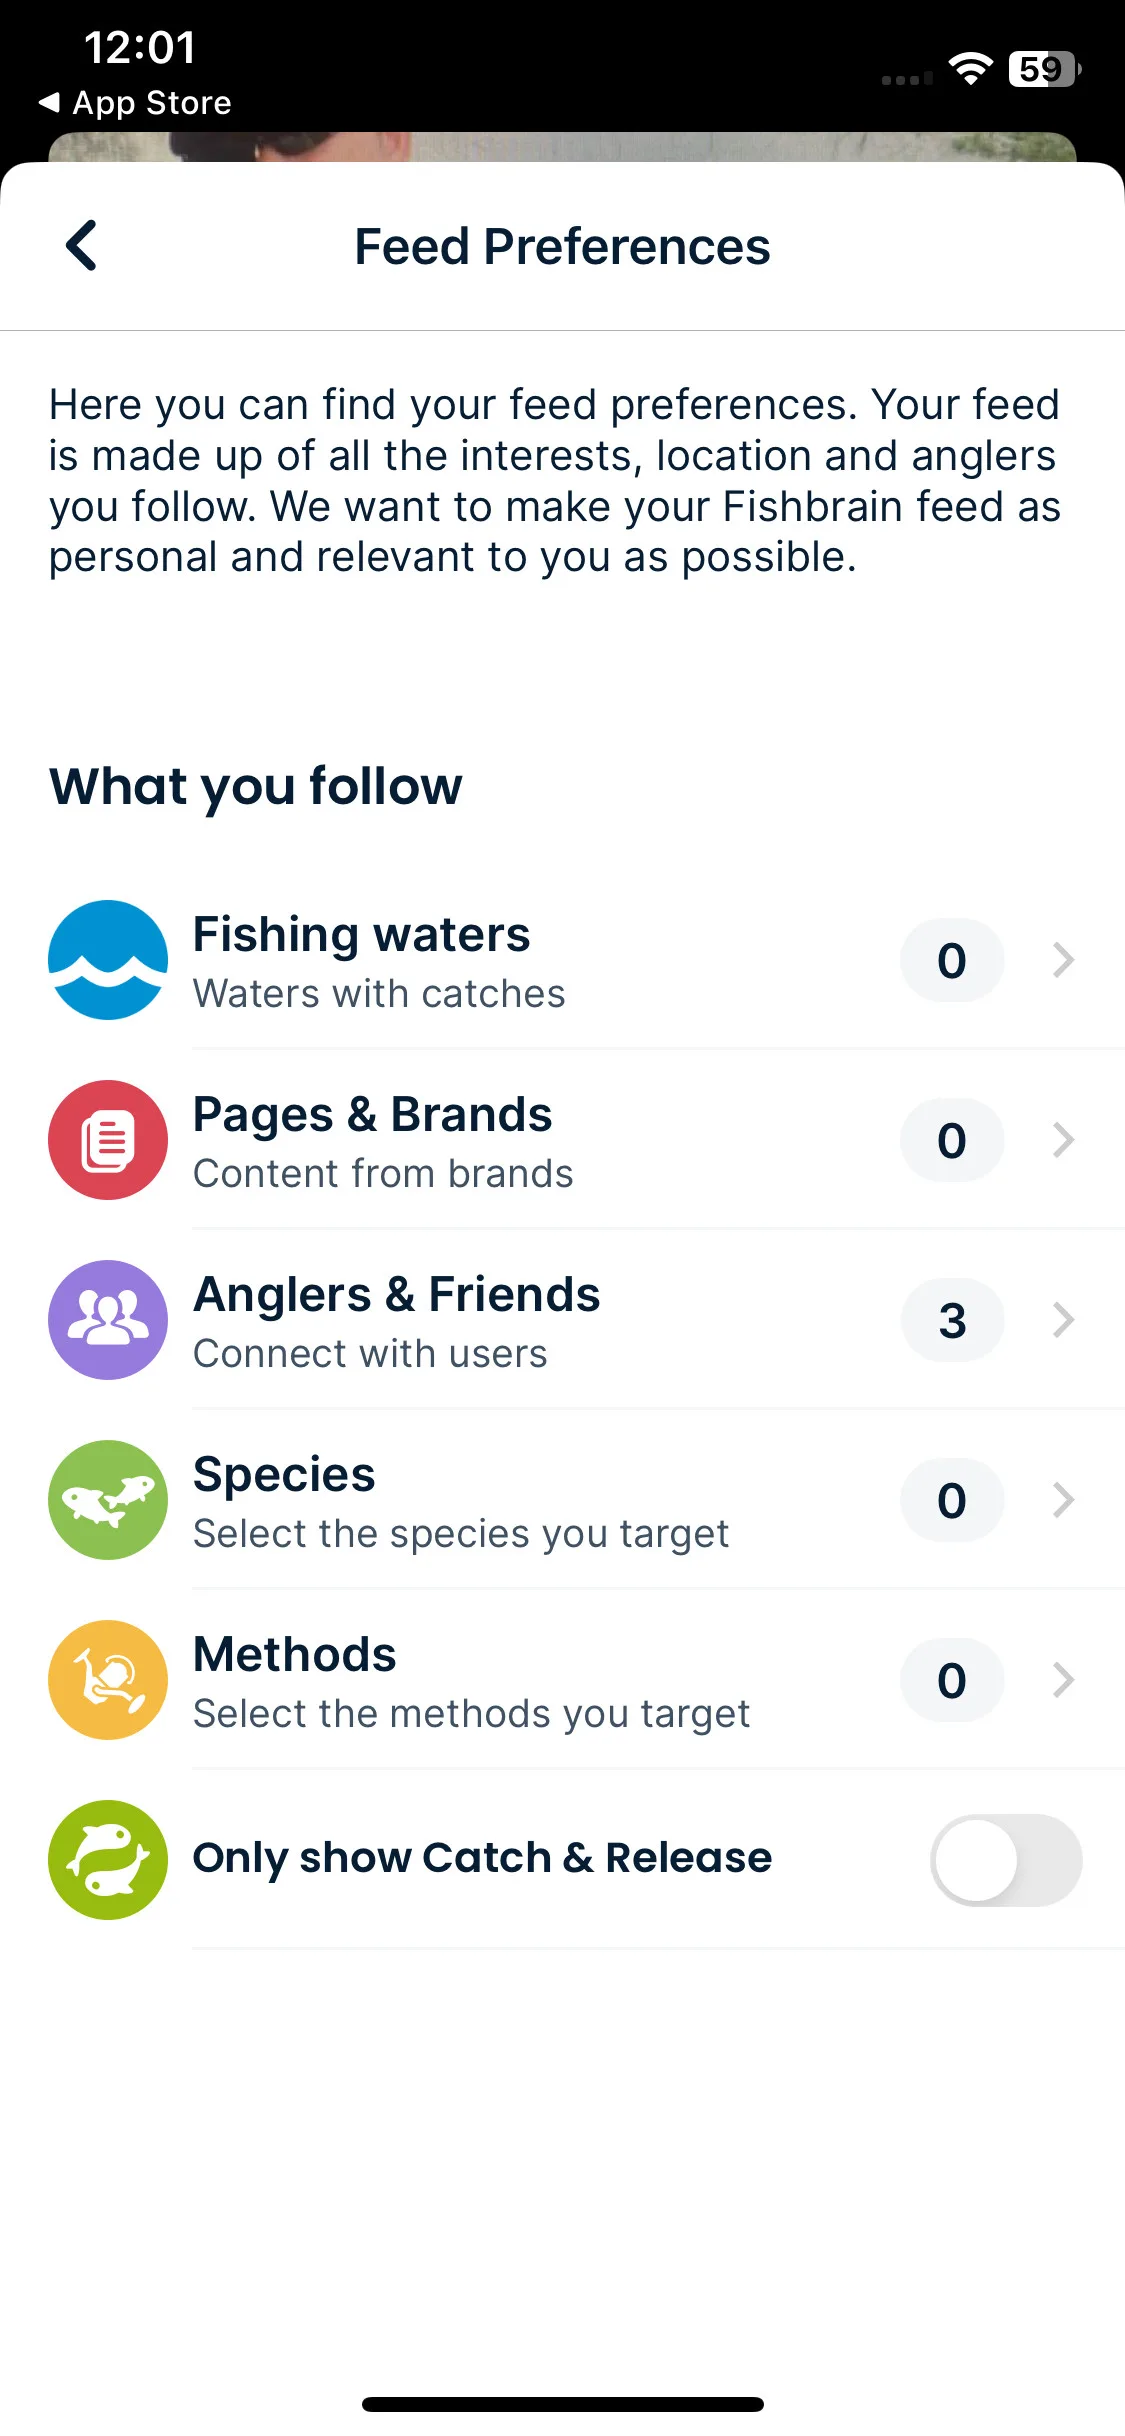
Task: Click the green Species fish icon
Action: click(108, 1500)
